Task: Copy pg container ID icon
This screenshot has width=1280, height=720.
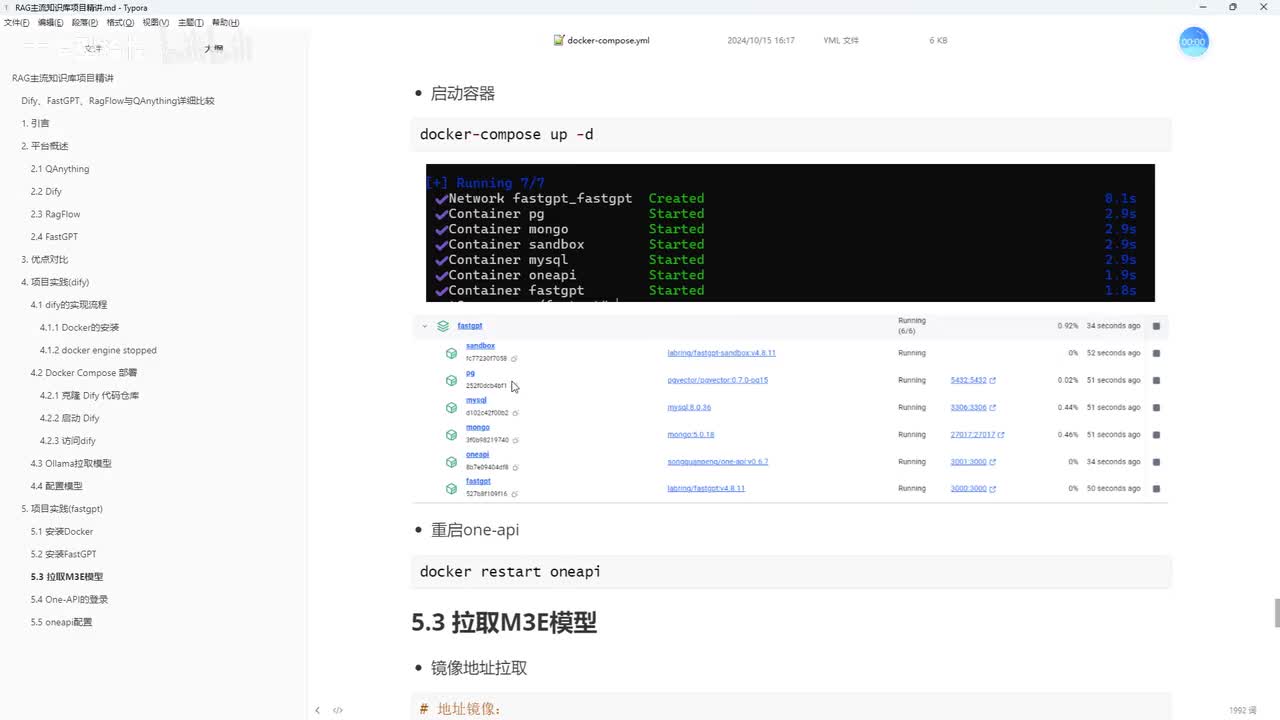Action: (x=514, y=386)
